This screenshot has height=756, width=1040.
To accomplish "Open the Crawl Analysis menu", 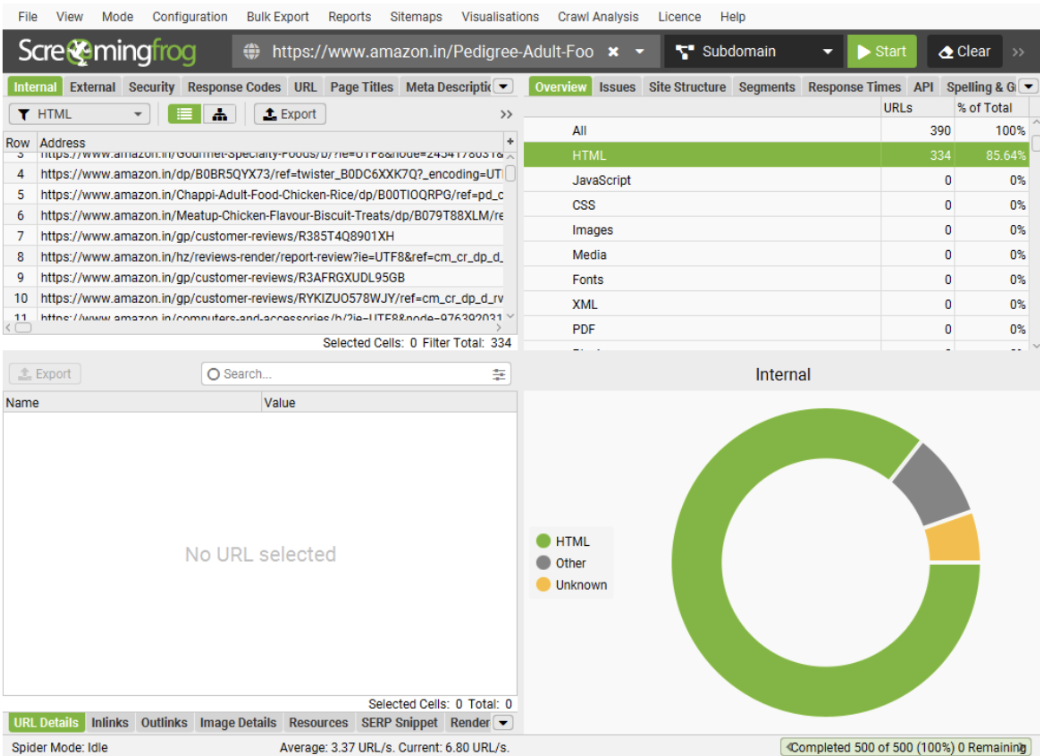I will [x=598, y=17].
